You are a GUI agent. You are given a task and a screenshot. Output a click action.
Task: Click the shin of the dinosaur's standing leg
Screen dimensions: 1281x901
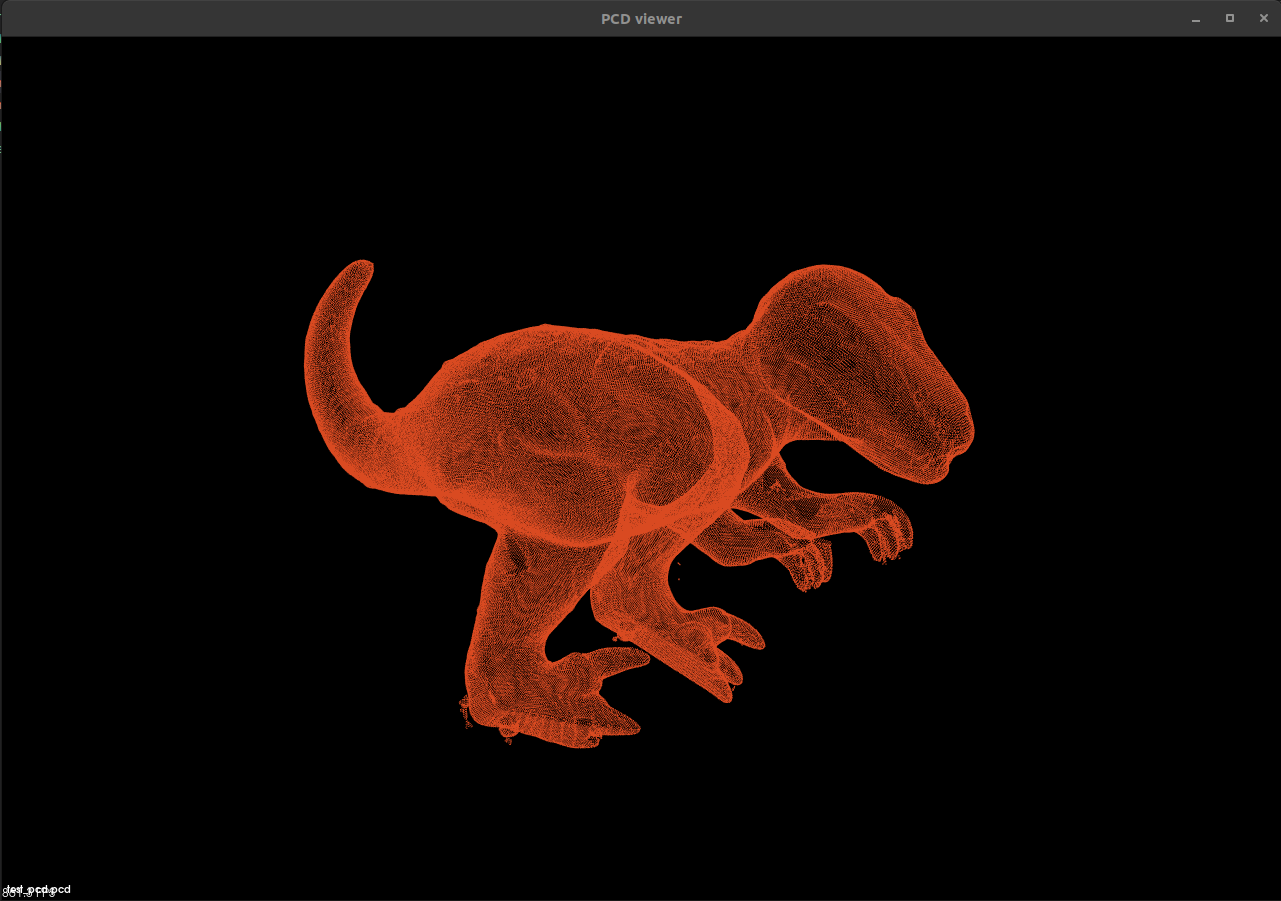(x=510, y=610)
